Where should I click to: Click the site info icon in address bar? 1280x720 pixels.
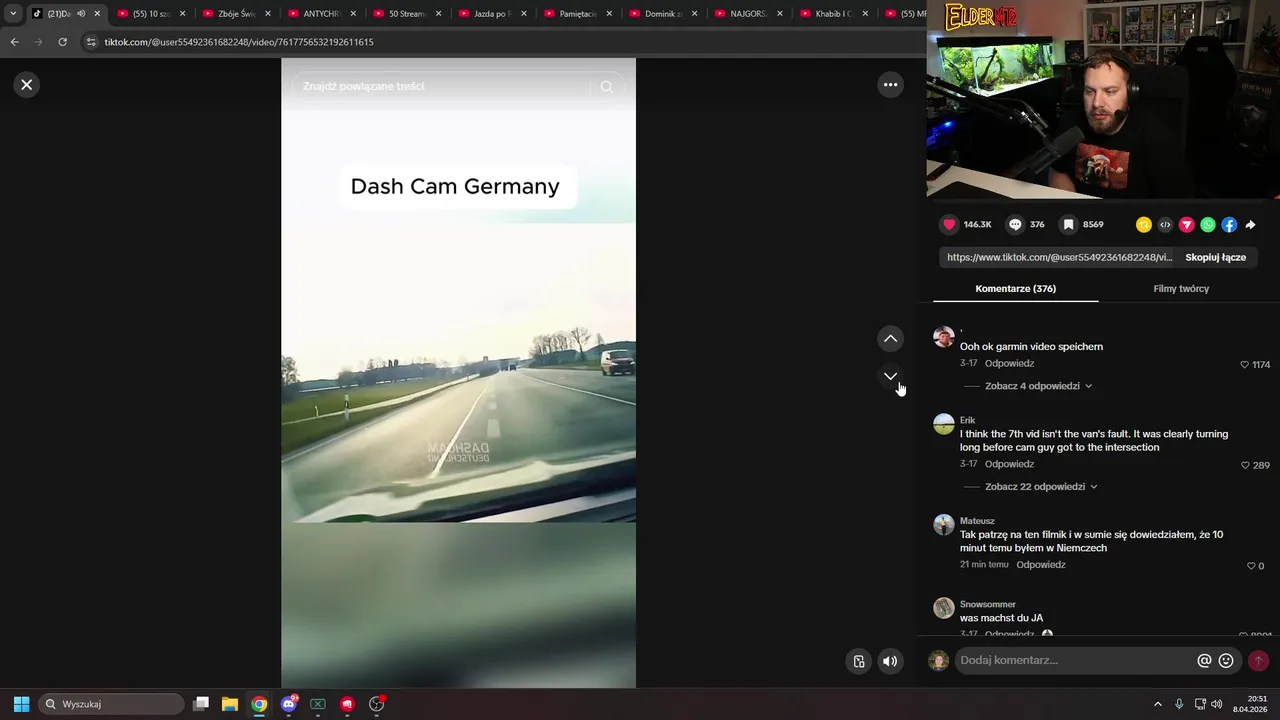pos(91,42)
